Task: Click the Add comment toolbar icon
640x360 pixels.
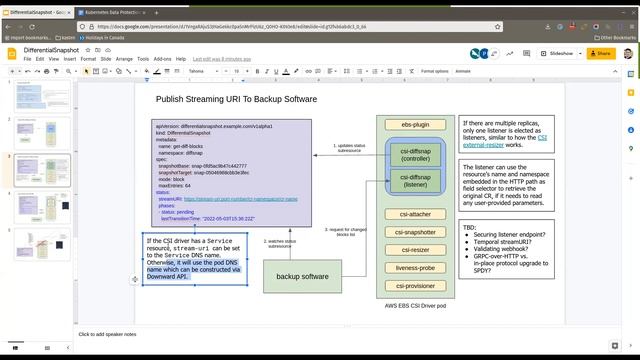Action: point(318,71)
